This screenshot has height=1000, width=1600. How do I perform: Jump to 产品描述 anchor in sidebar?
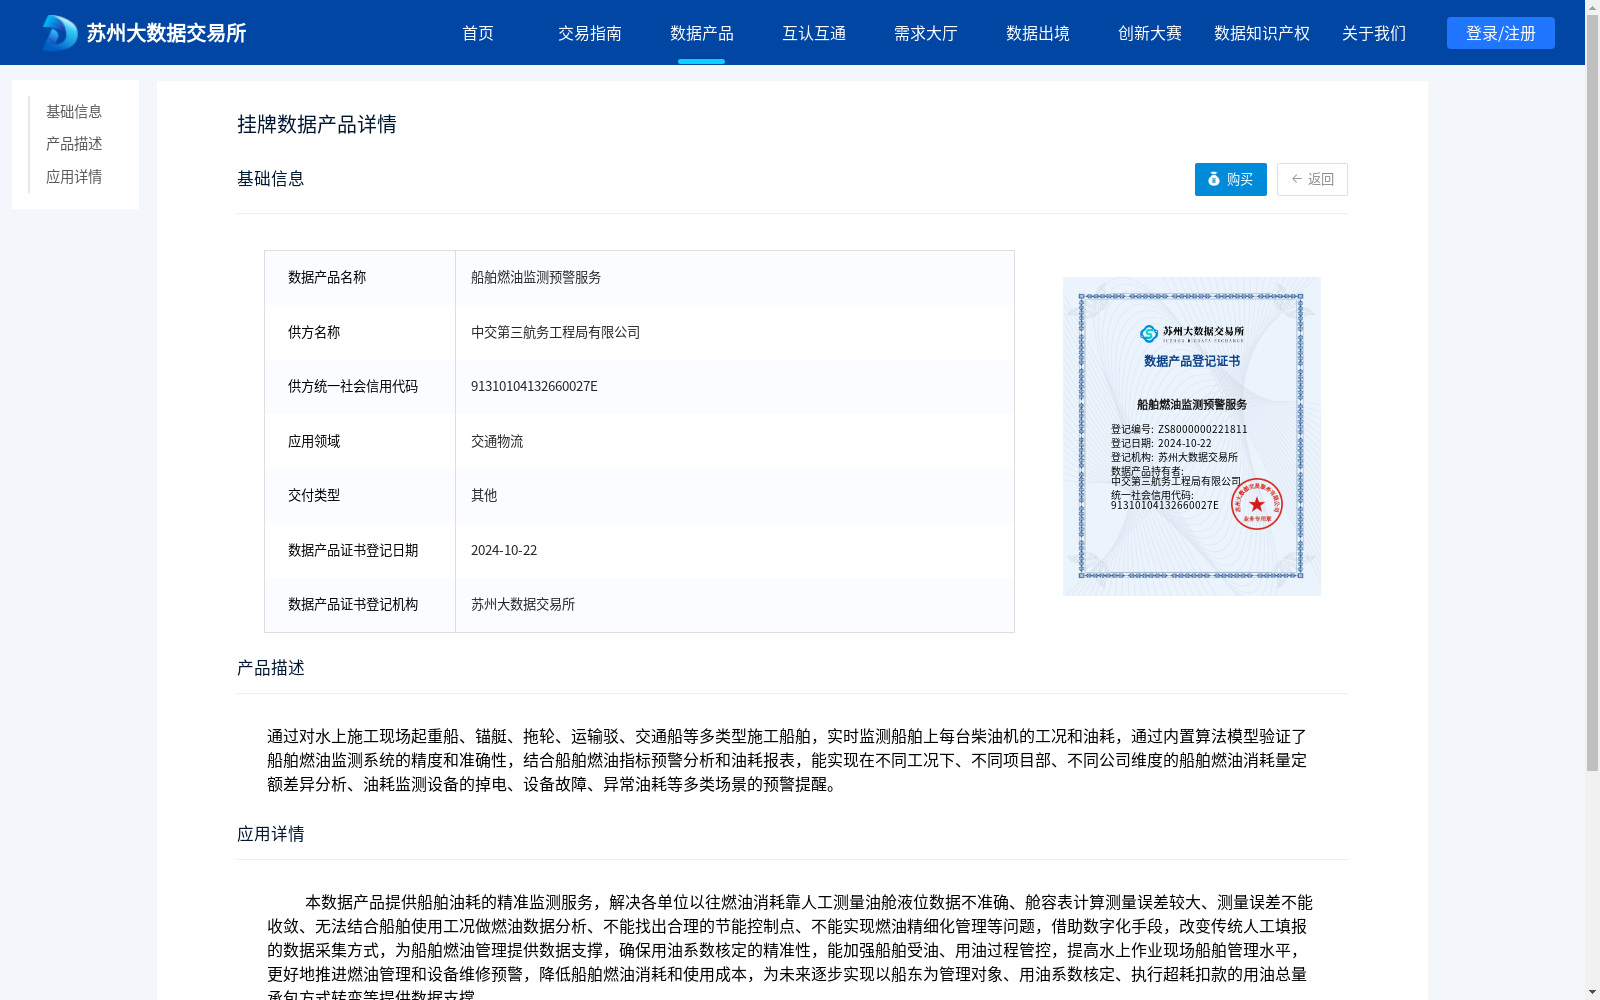coord(74,144)
